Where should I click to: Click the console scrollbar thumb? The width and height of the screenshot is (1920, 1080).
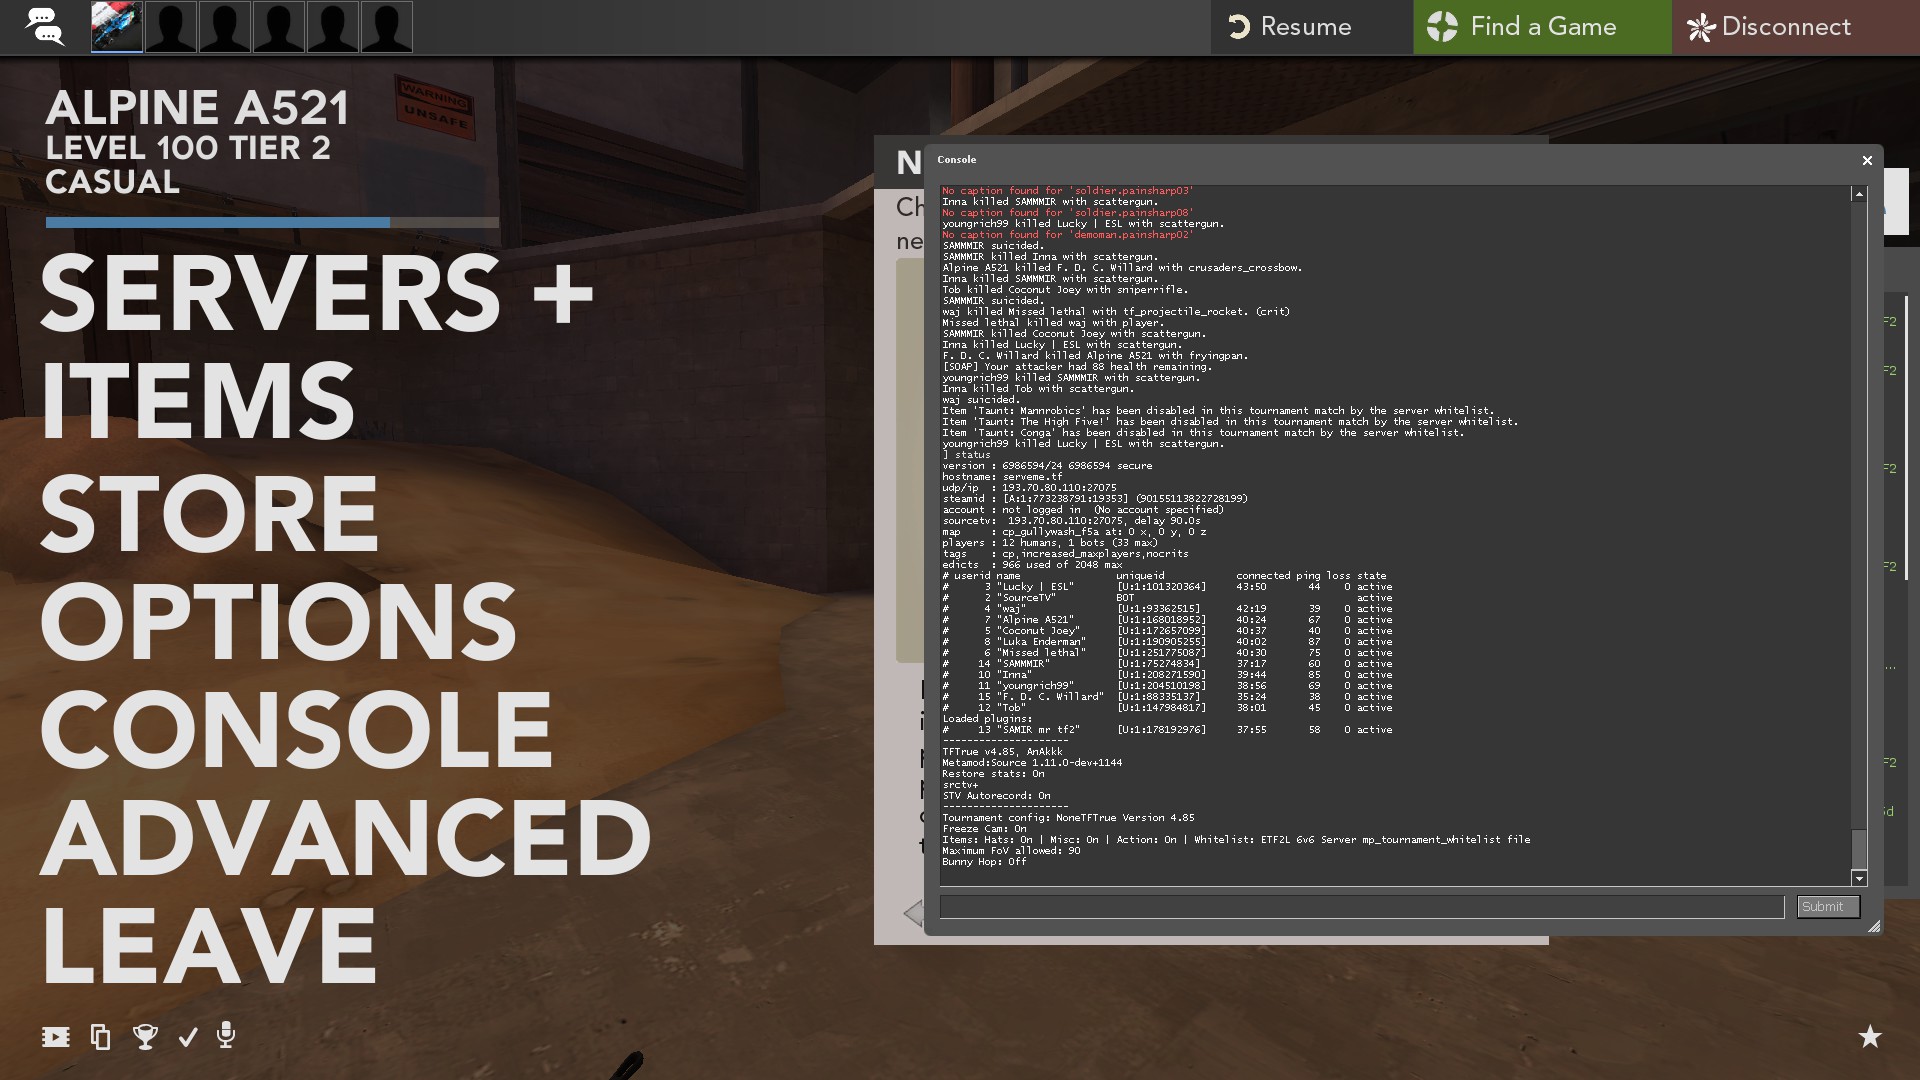(x=1859, y=848)
